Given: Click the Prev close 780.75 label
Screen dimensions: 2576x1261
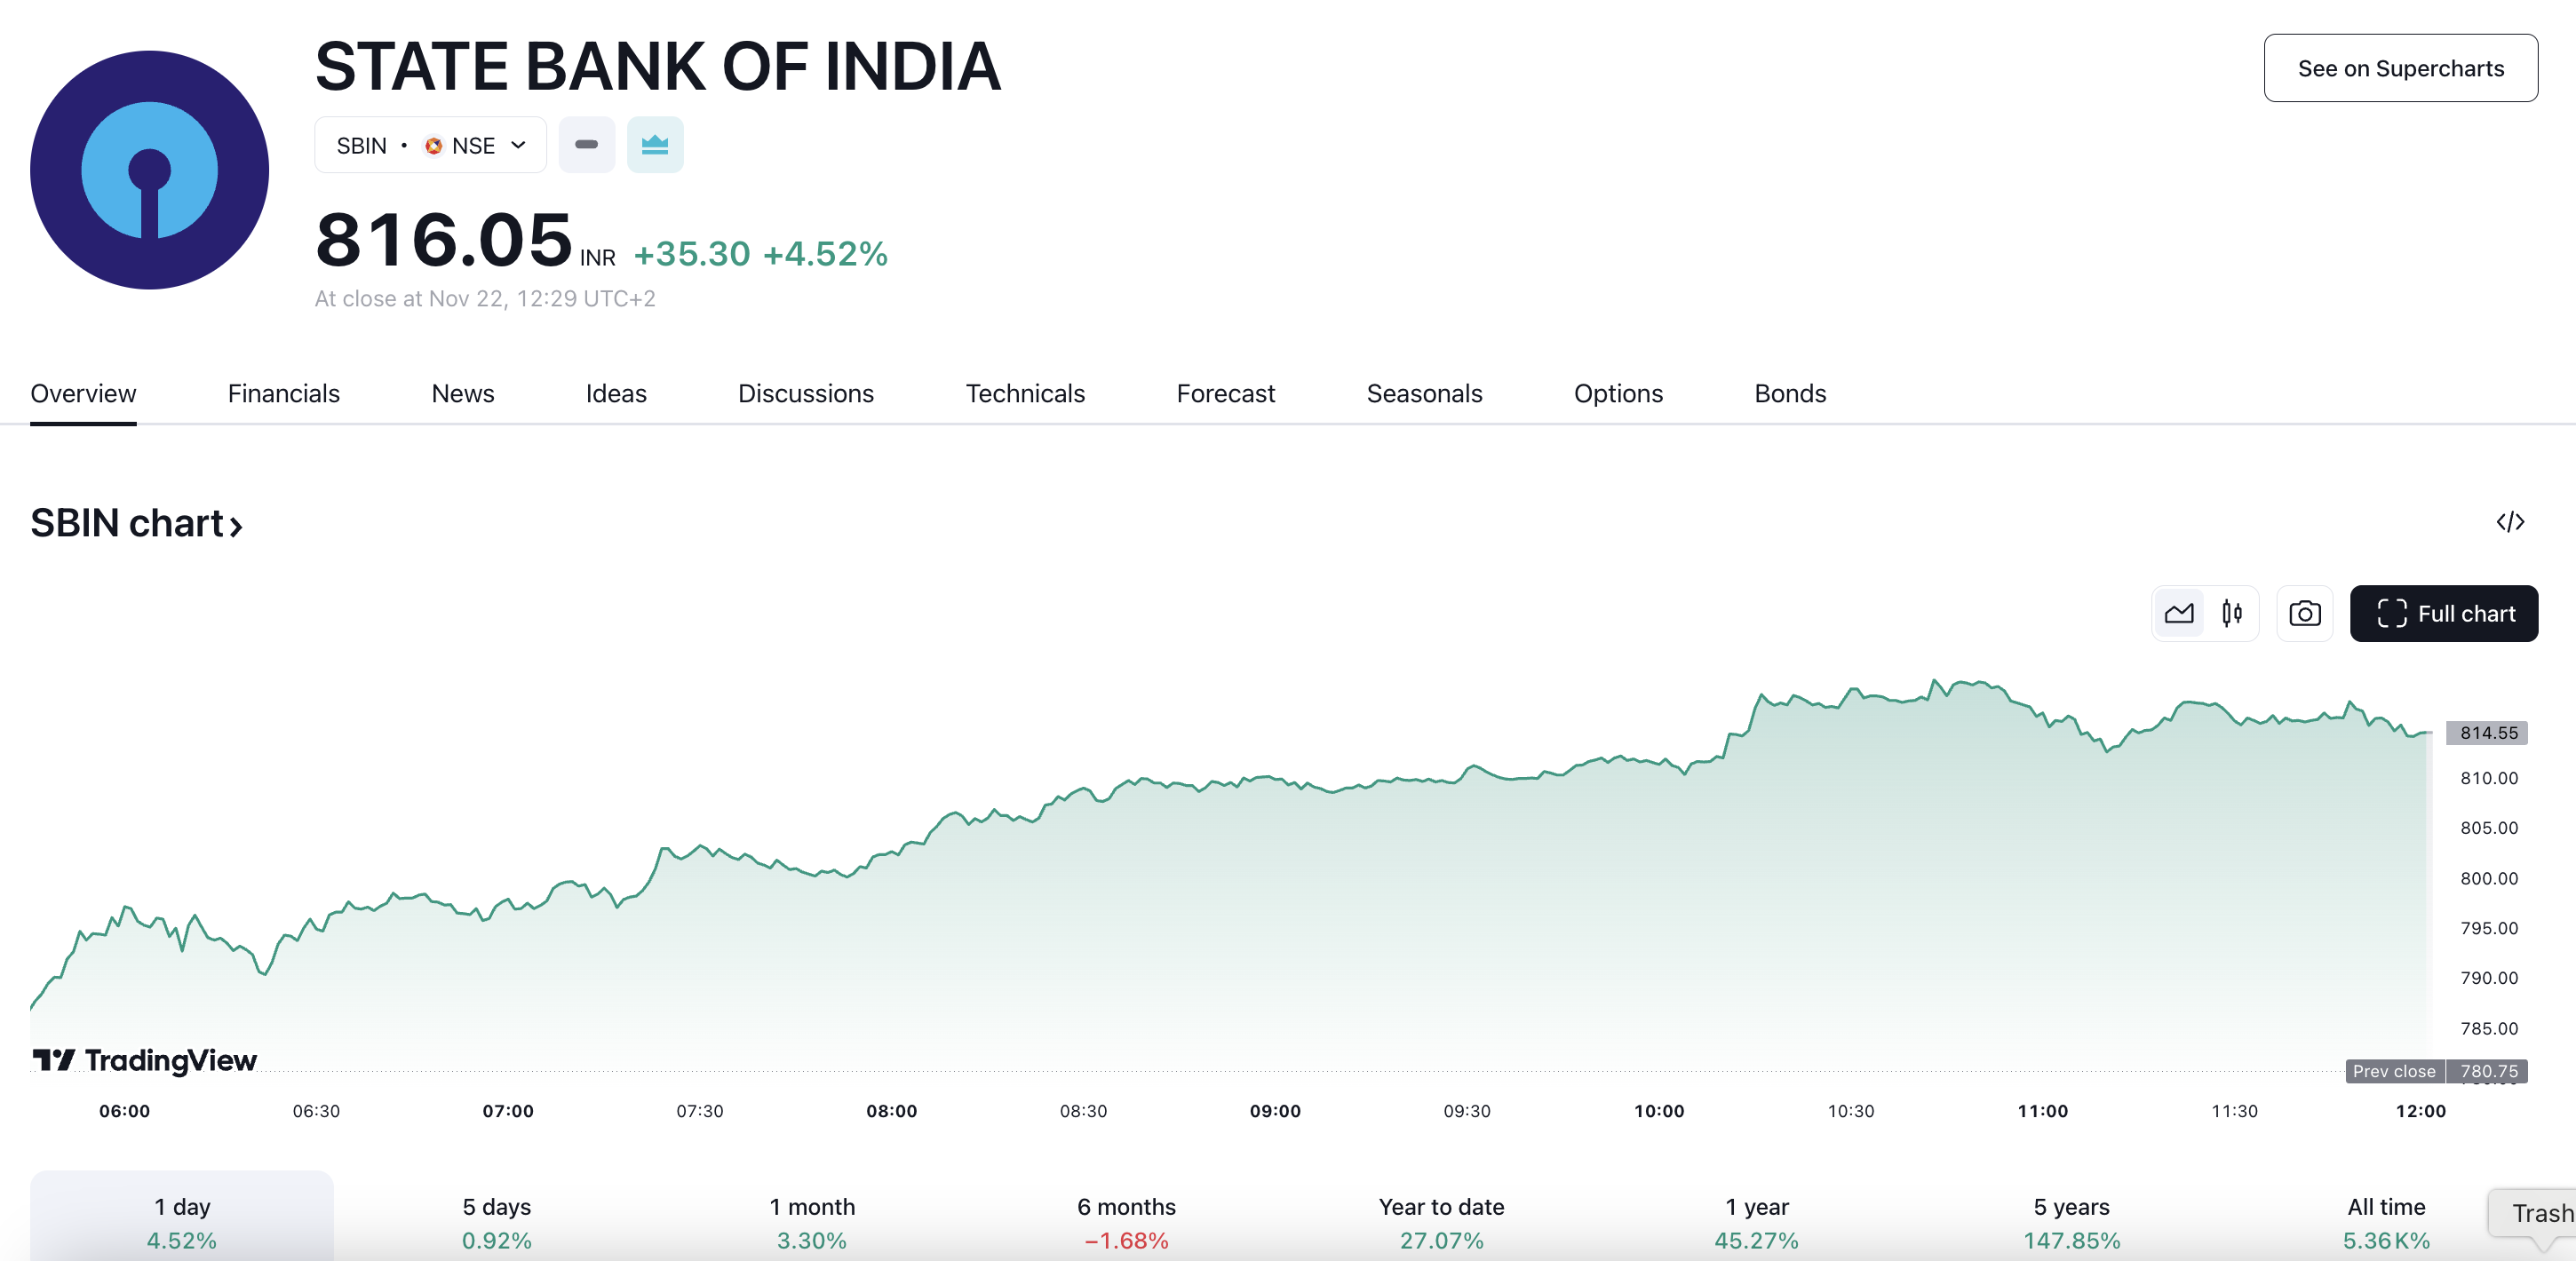Looking at the screenshot, I should pos(2436,1071).
